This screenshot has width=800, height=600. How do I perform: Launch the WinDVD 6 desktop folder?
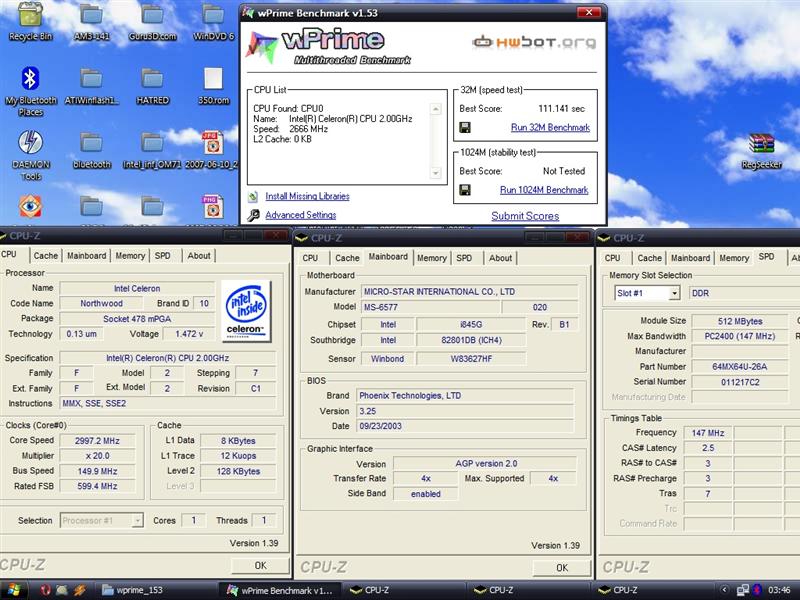click(x=213, y=20)
